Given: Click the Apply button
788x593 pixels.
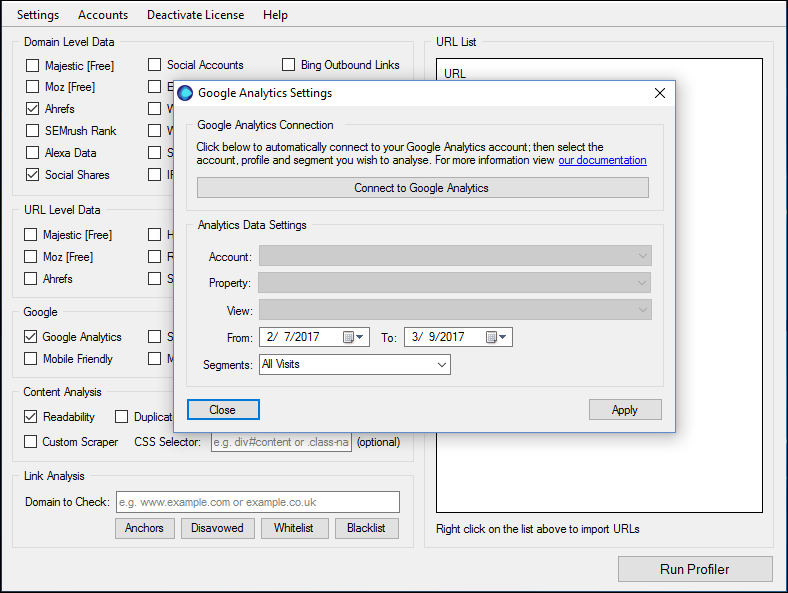Looking at the screenshot, I should 625,410.
